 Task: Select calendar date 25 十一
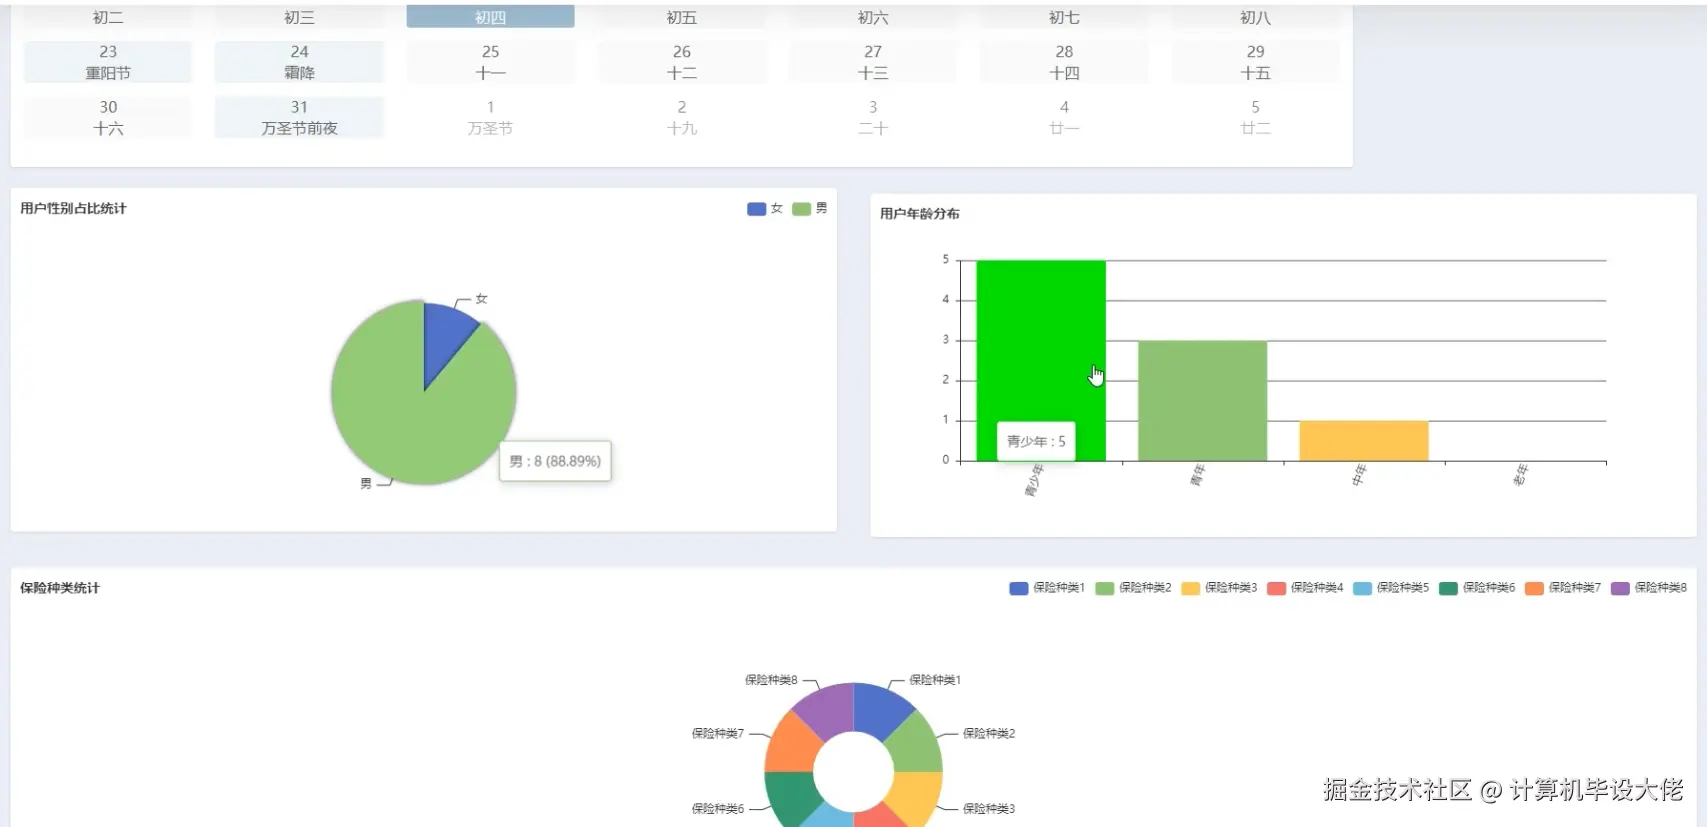click(490, 62)
